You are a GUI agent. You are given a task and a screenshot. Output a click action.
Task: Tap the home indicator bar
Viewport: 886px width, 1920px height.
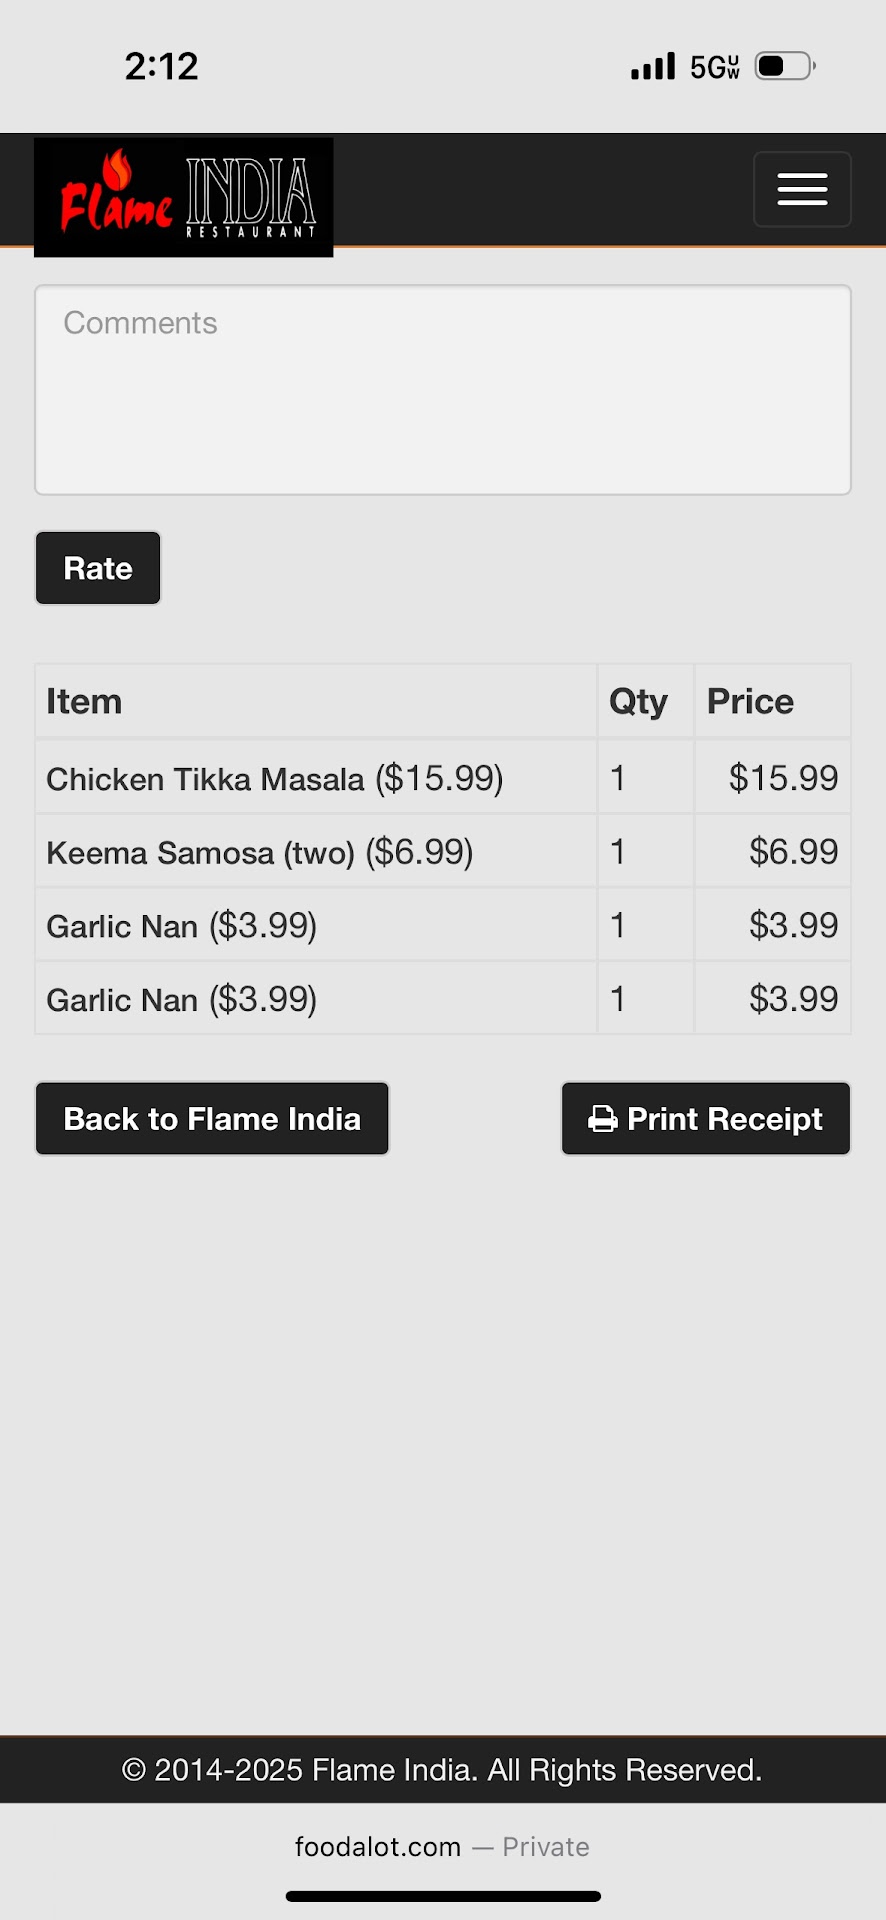pos(443,1896)
